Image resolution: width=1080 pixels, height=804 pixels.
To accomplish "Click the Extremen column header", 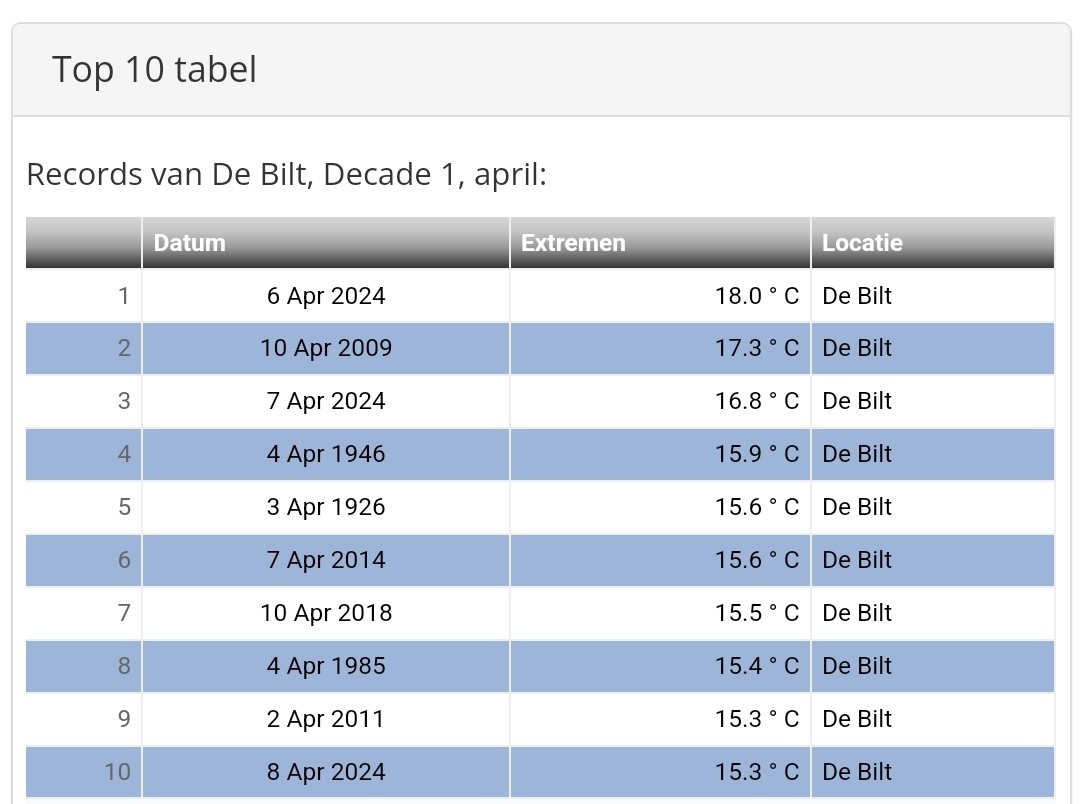I will click(x=573, y=243).
